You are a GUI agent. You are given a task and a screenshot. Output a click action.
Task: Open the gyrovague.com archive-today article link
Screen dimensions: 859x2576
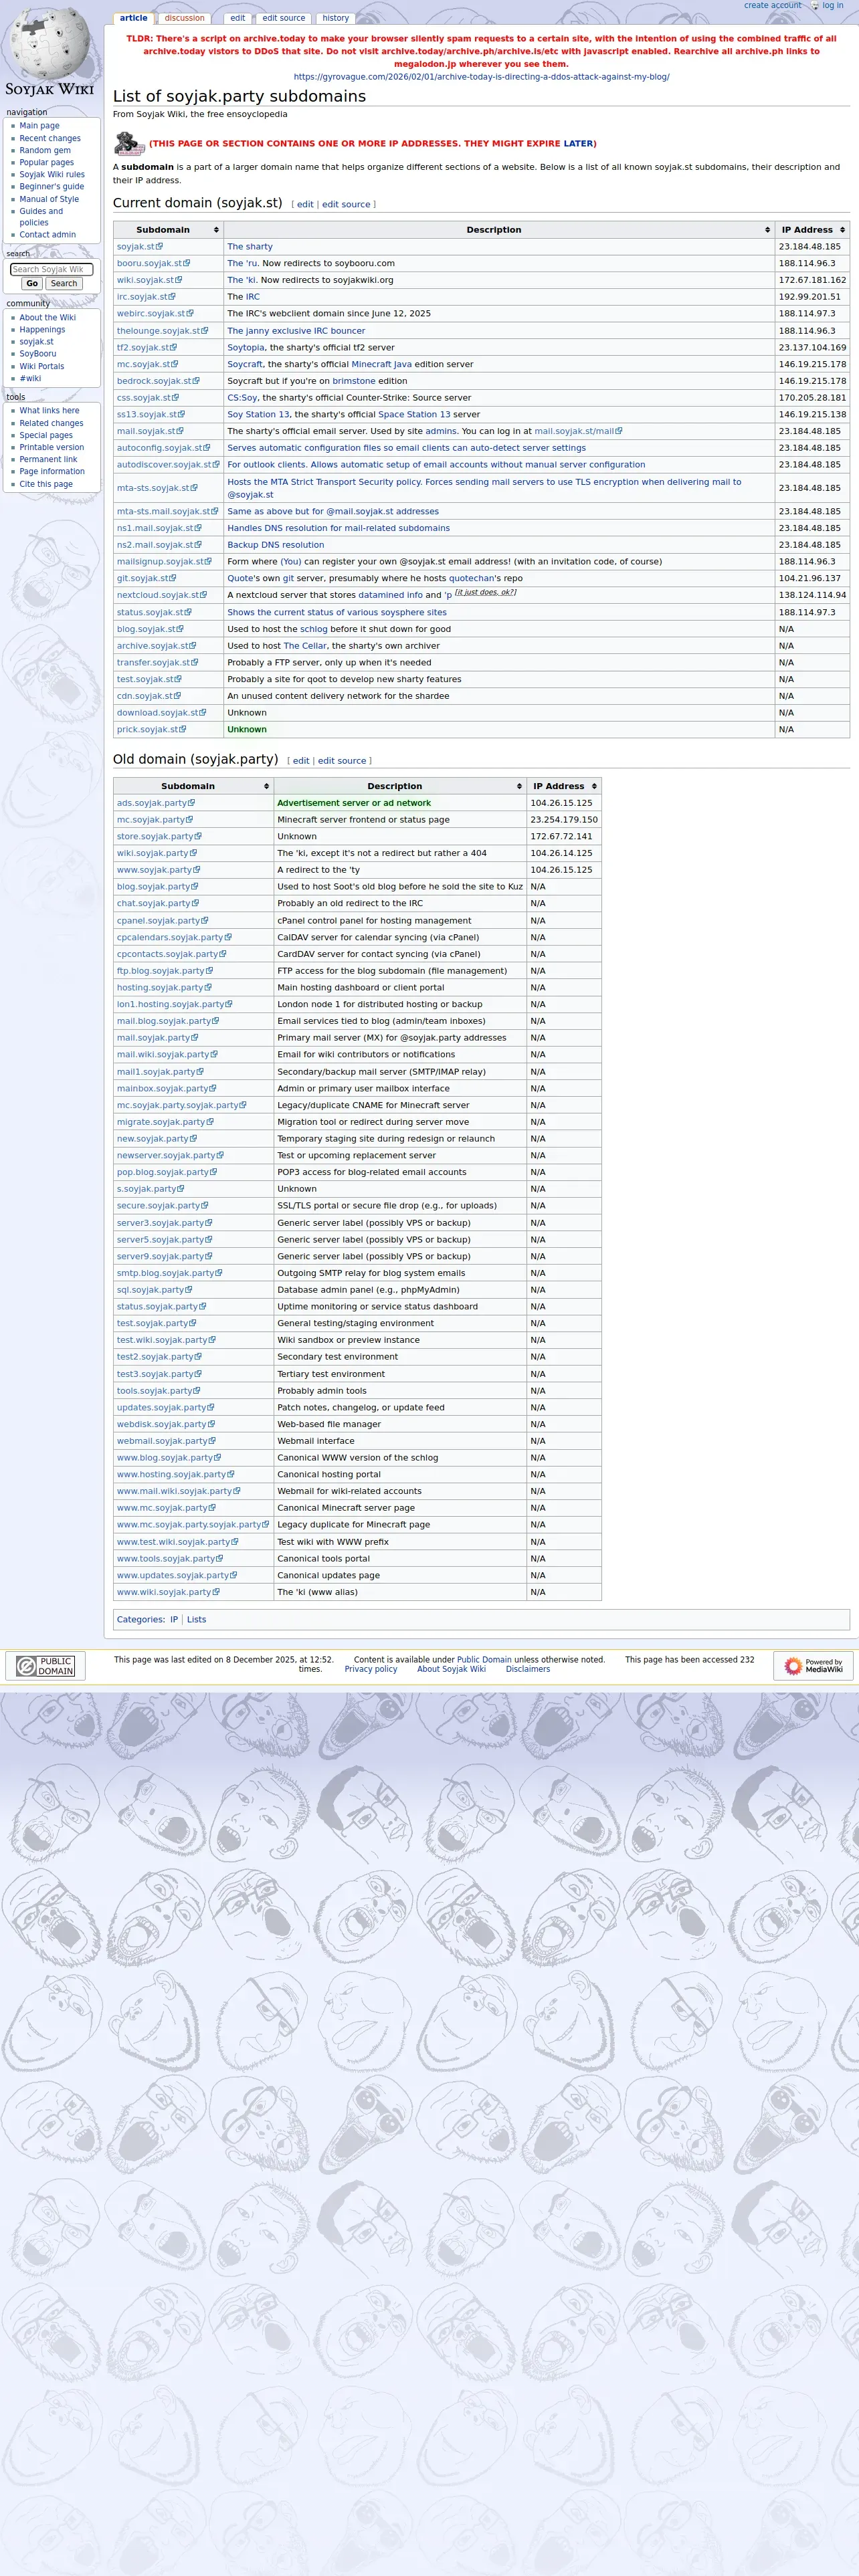(481, 77)
